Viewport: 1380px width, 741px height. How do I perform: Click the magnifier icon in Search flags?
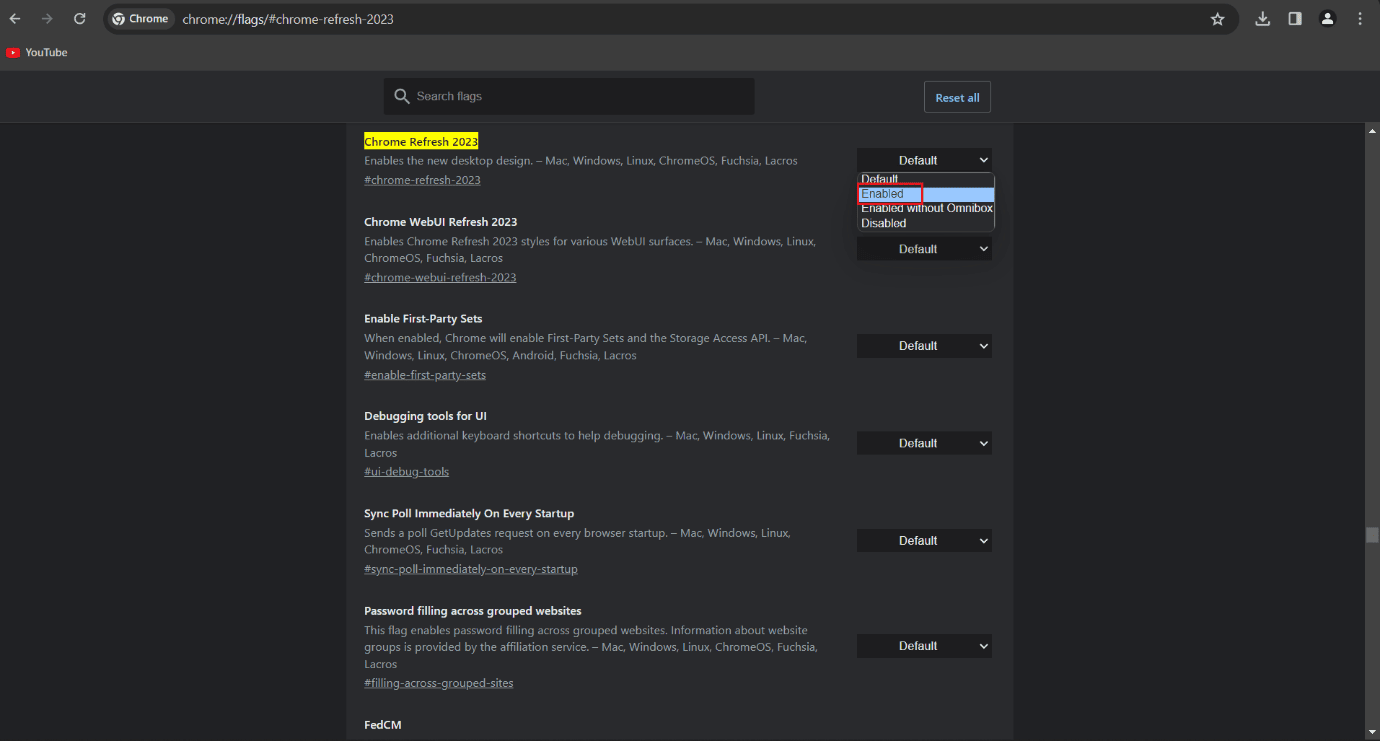click(x=402, y=96)
